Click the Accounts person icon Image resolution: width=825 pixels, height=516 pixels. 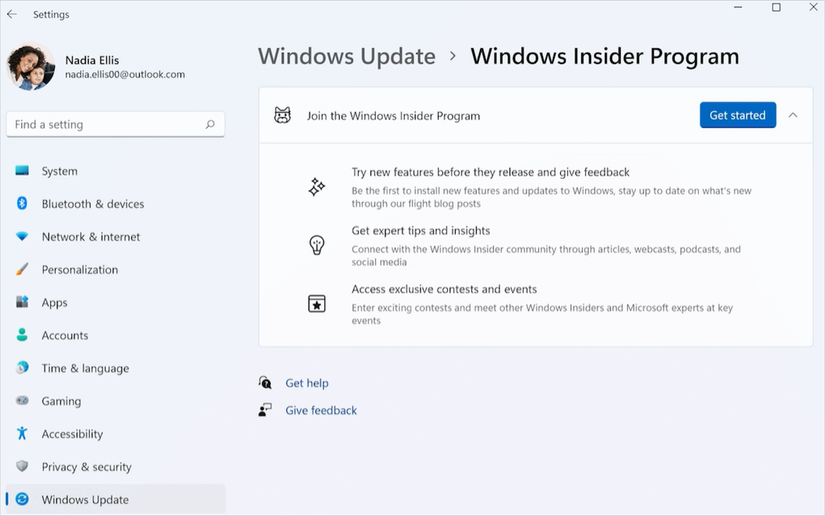[22, 335]
